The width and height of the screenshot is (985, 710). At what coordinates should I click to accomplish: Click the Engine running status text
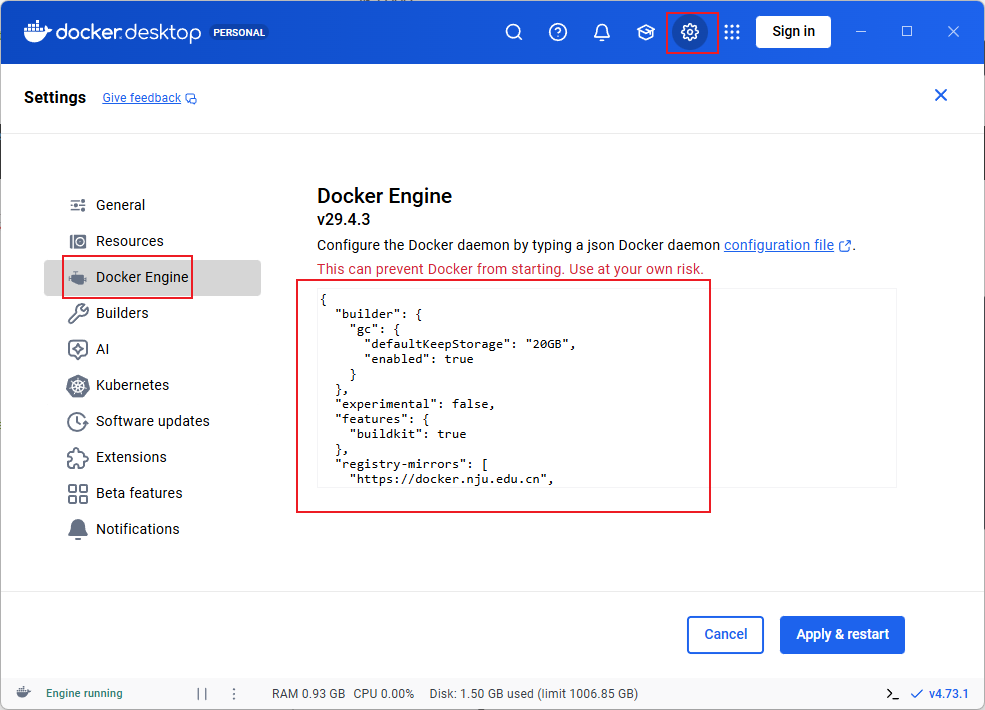[x=84, y=694]
